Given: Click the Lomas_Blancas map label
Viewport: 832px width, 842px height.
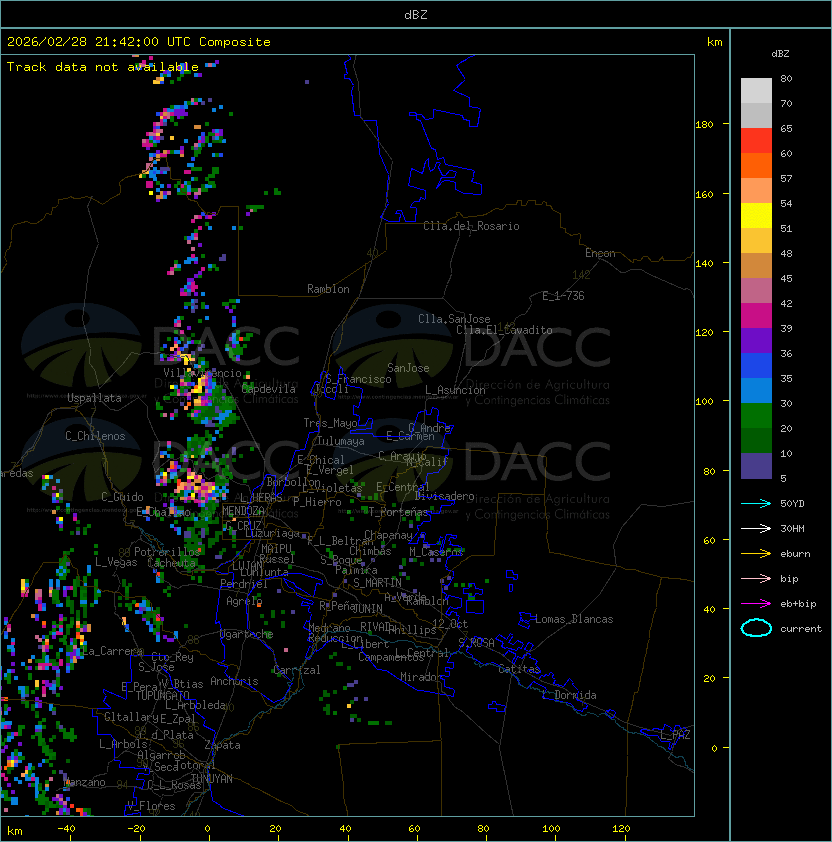Looking at the screenshot, I should coord(574,619).
